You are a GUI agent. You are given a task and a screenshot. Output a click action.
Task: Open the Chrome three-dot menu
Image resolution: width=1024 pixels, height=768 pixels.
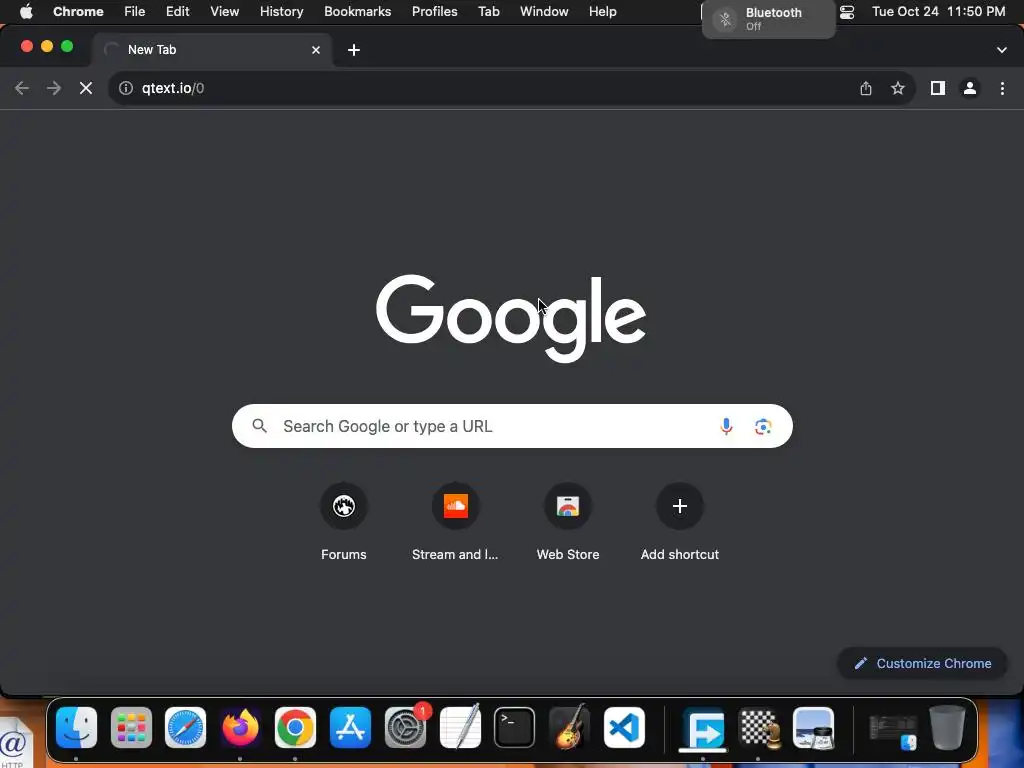click(x=1002, y=88)
